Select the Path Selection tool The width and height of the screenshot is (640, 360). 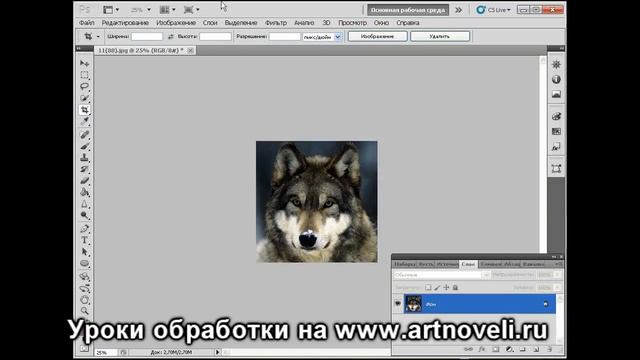click(84, 252)
